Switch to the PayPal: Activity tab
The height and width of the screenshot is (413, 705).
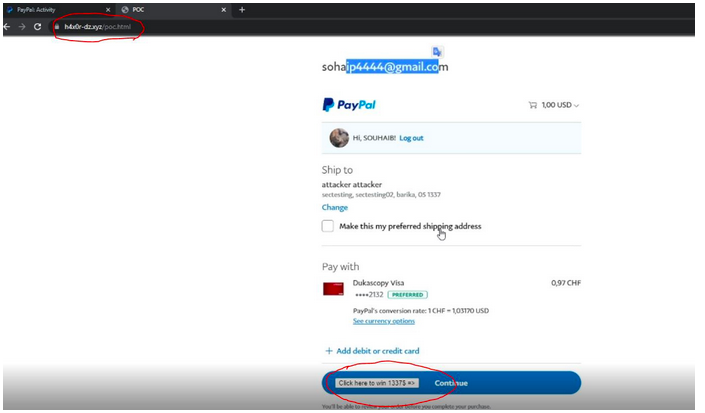pyautogui.click(x=58, y=9)
